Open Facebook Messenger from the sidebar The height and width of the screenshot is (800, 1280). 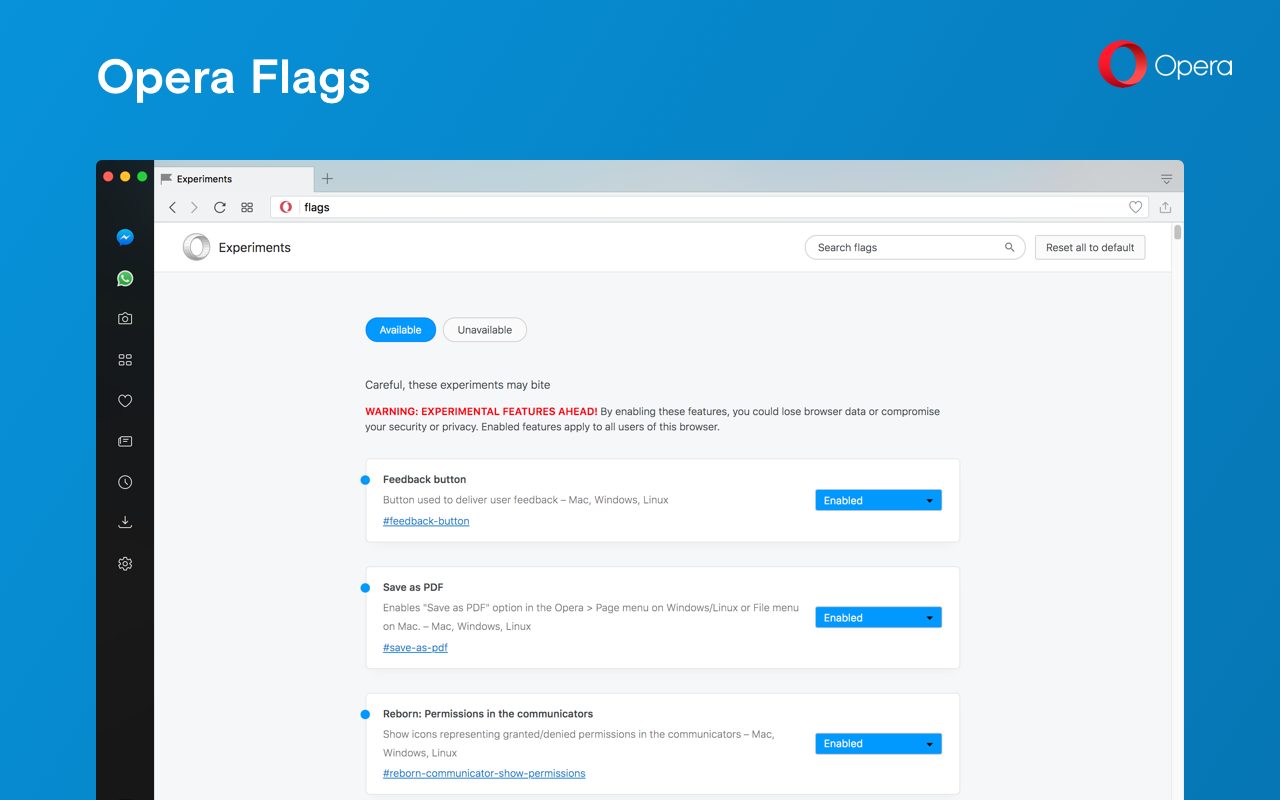(124, 237)
